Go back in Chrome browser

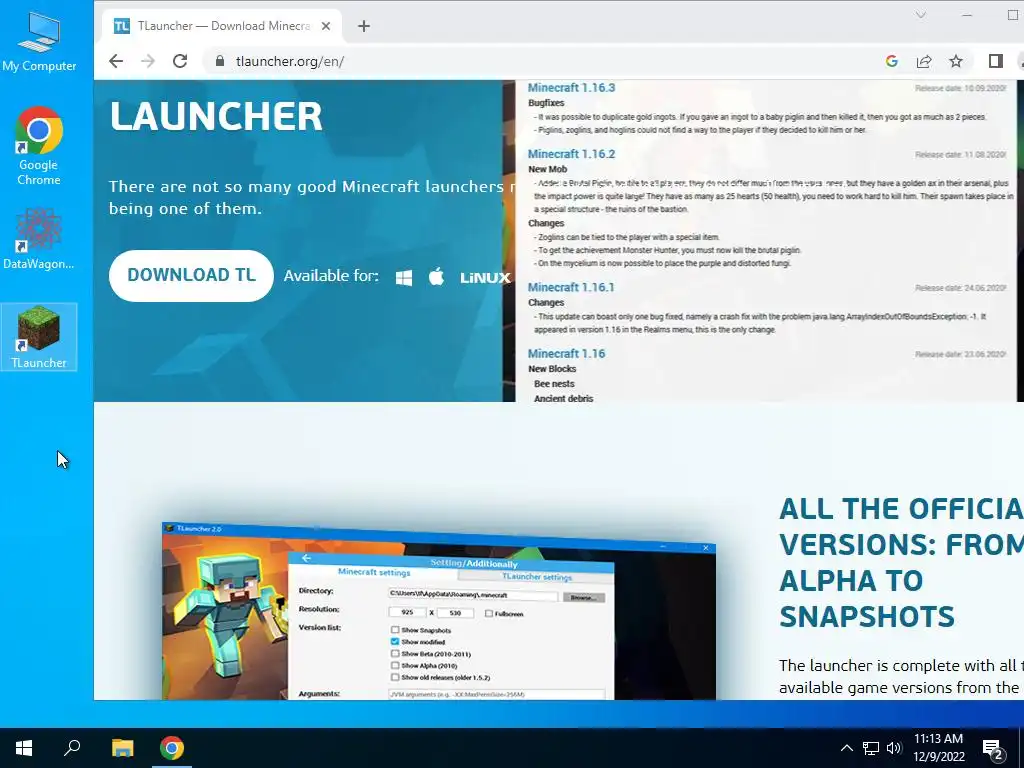116,61
